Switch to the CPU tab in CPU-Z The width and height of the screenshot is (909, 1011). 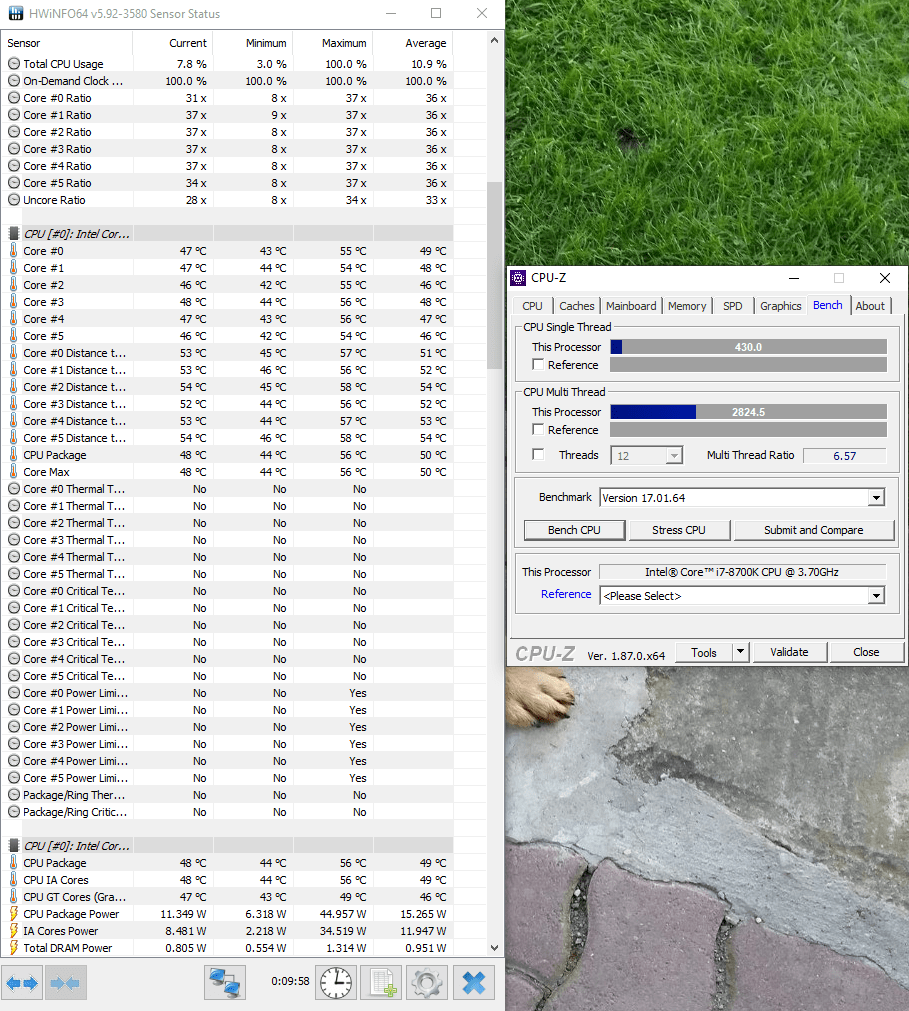tap(533, 306)
